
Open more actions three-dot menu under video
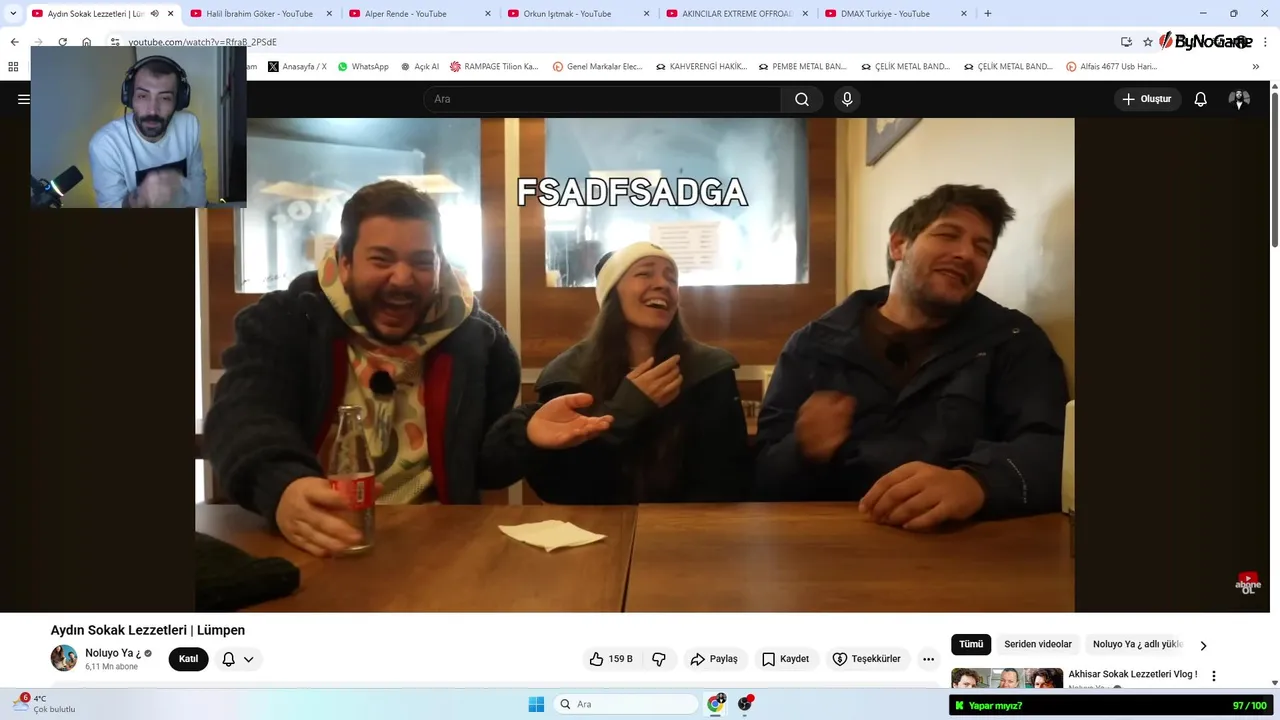click(x=928, y=659)
